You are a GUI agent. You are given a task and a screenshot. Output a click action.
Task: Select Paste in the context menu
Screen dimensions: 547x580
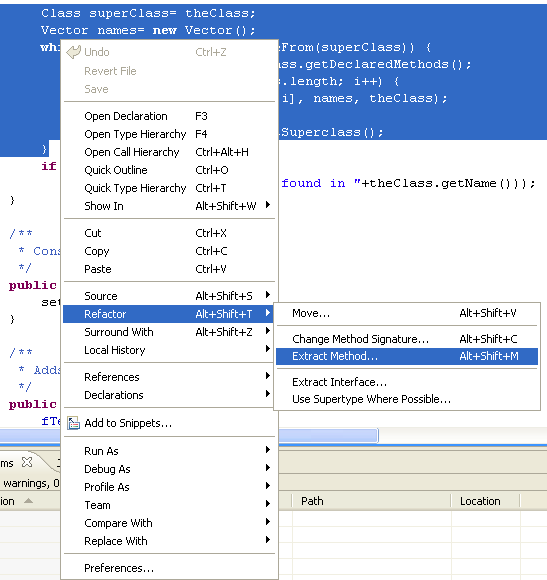(x=169, y=269)
